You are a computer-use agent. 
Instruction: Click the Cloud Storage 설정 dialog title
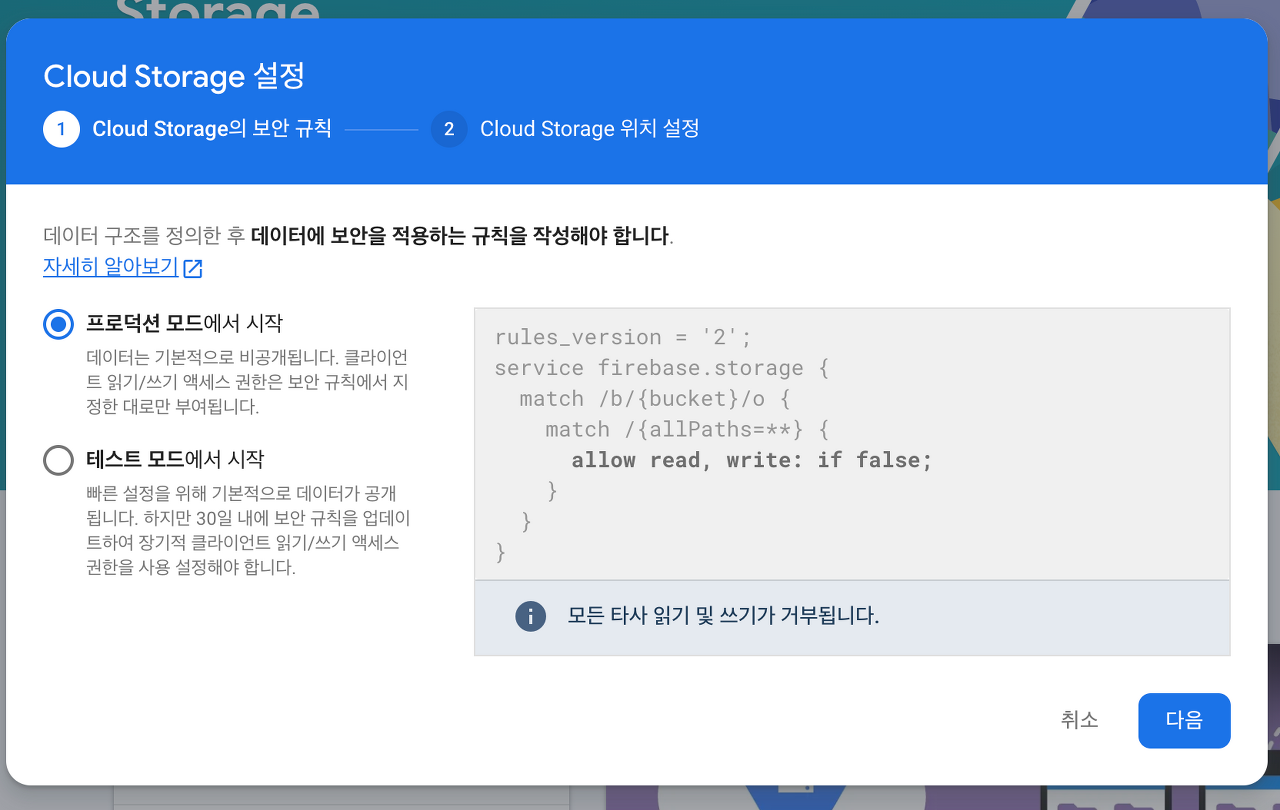pyautogui.click(x=174, y=76)
